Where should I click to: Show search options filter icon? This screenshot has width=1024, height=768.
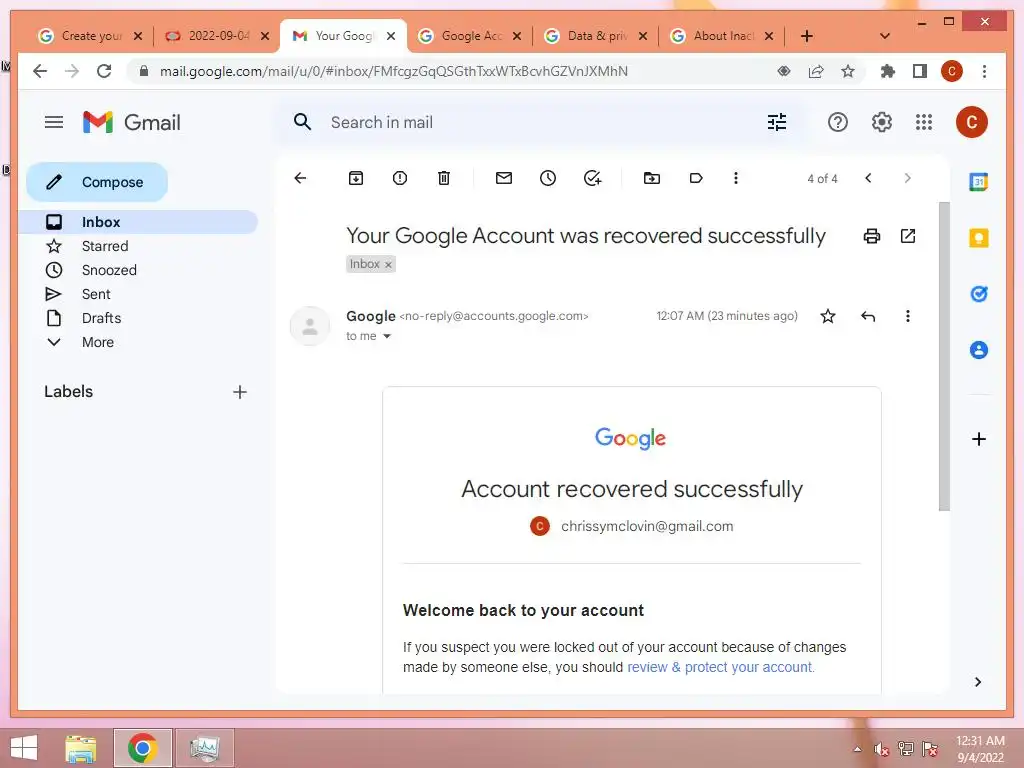pos(776,122)
